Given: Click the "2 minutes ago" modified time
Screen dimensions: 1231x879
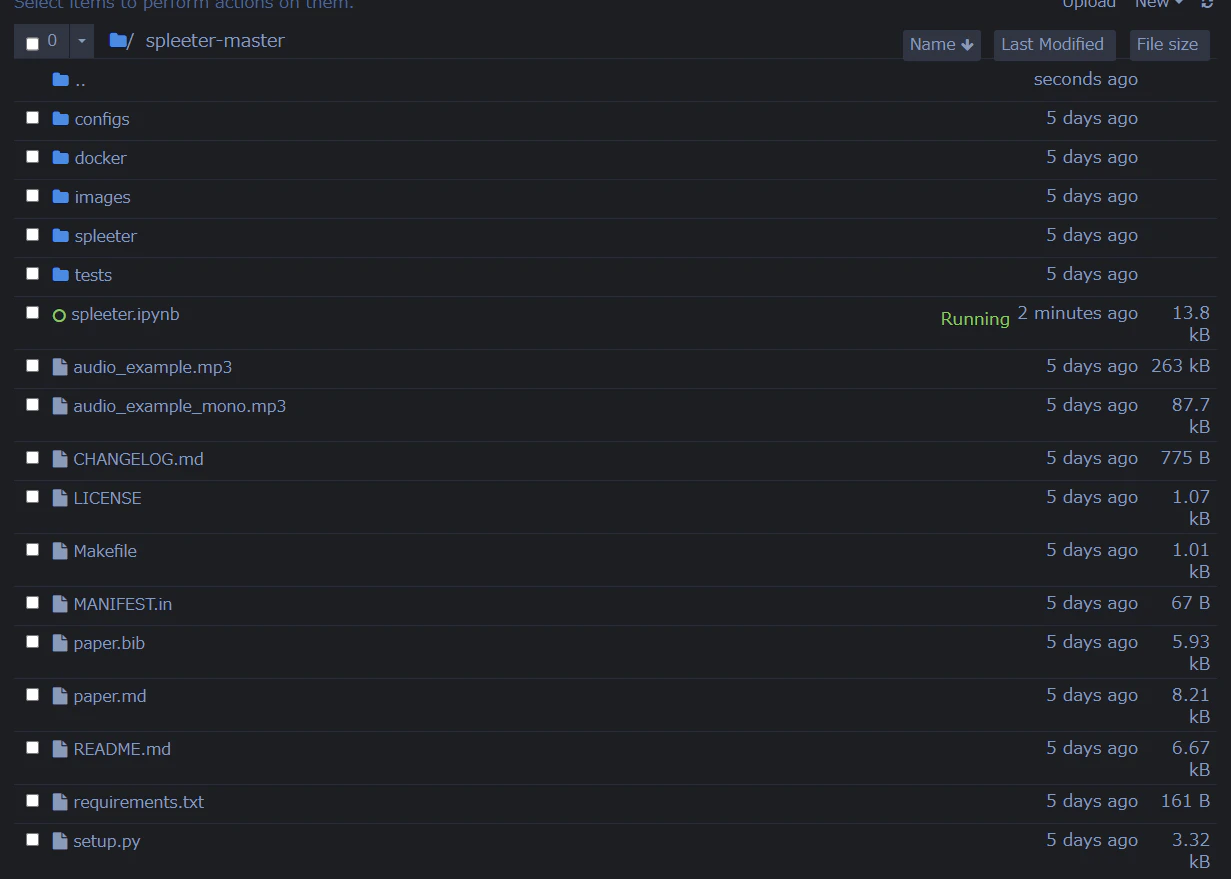Looking at the screenshot, I should point(1078,313).
